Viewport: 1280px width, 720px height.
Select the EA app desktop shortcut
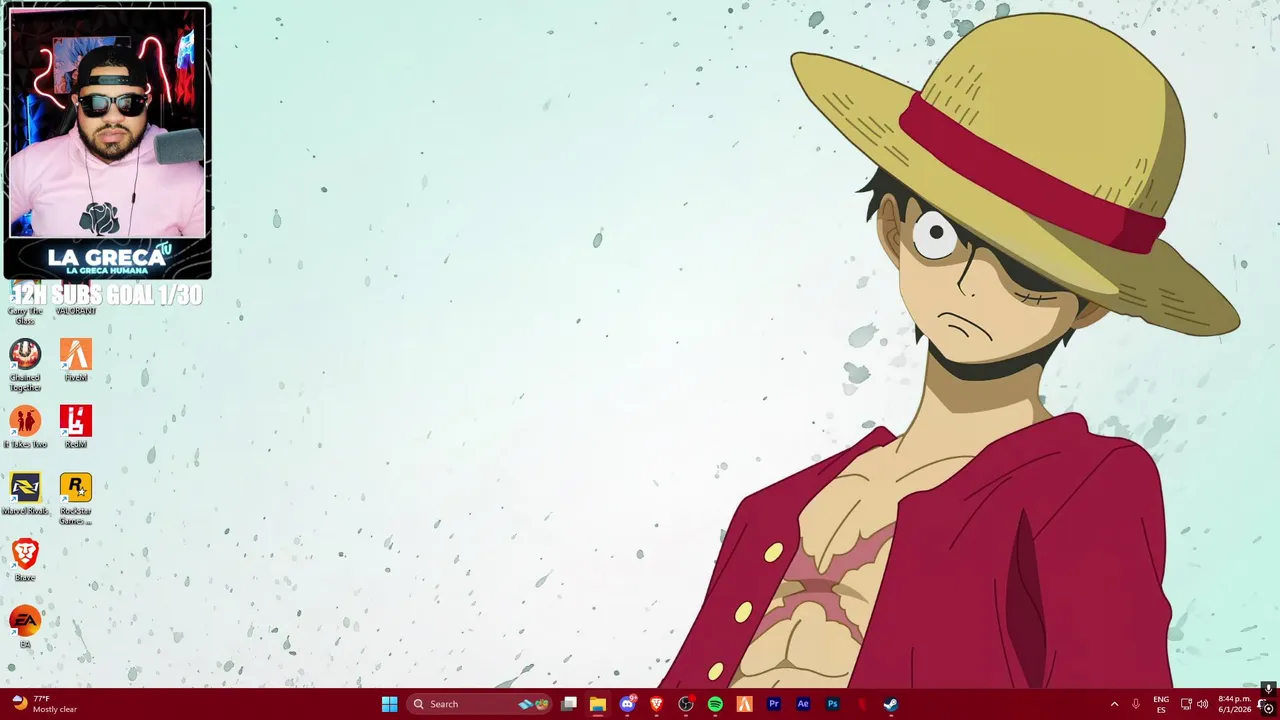point(25,627)
